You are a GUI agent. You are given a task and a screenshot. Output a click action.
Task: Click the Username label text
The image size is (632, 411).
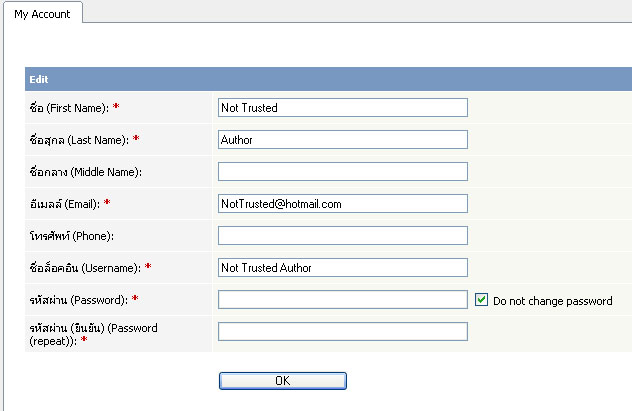(85, 268)
